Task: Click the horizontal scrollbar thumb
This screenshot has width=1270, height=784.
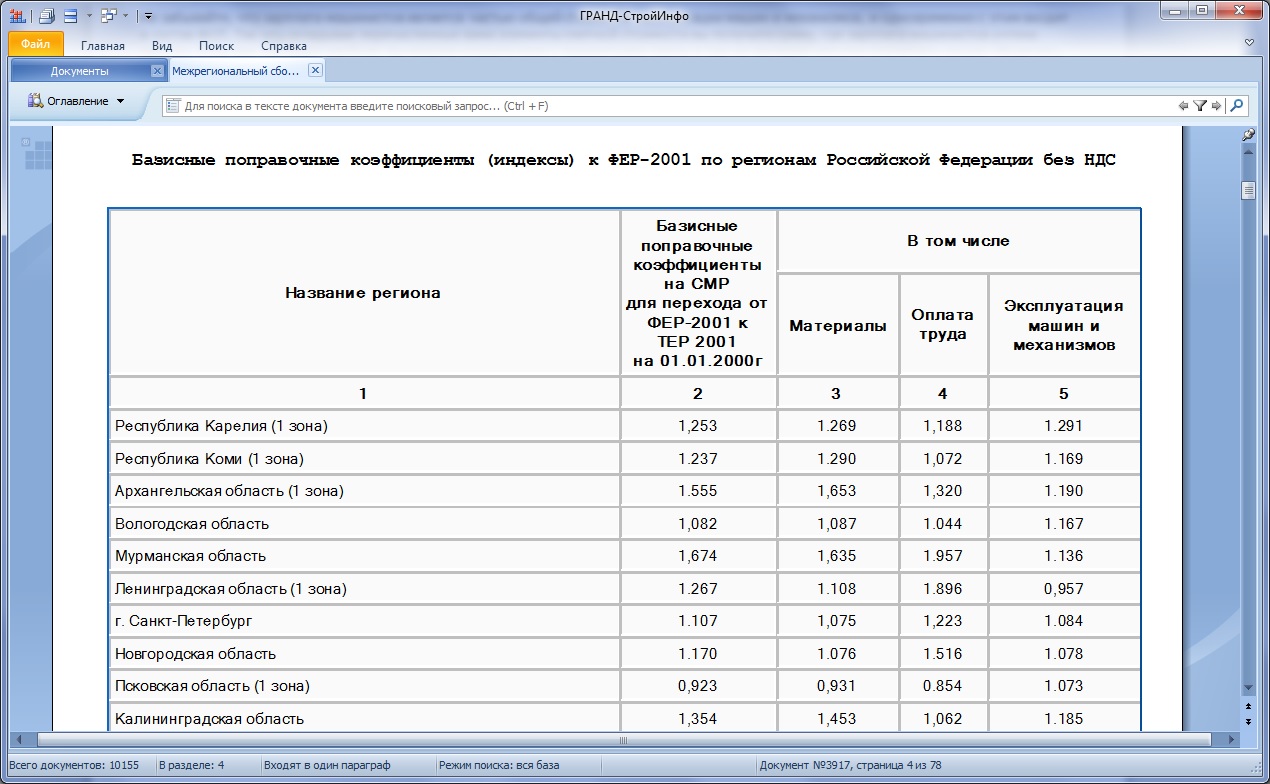Action: [x=625, y=740]
